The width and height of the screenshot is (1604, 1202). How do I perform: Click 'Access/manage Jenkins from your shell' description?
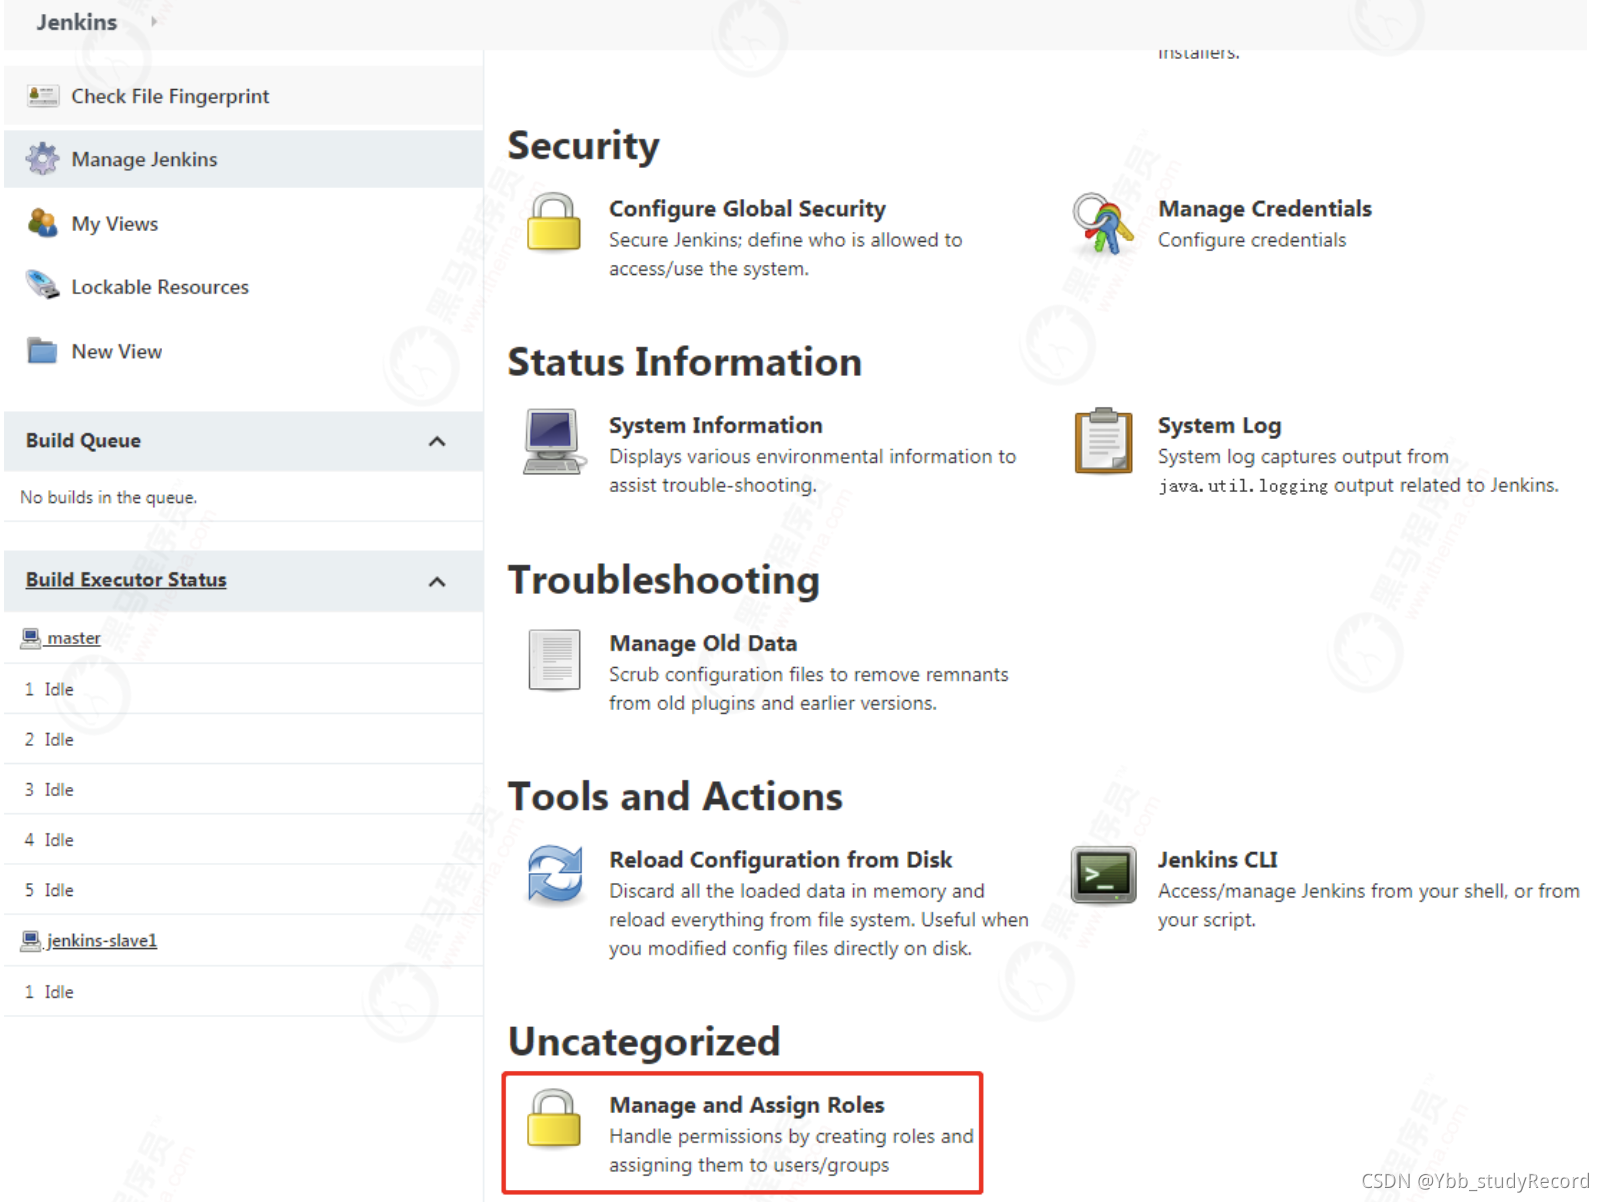pyautogui.click(x=1369, y=905)
